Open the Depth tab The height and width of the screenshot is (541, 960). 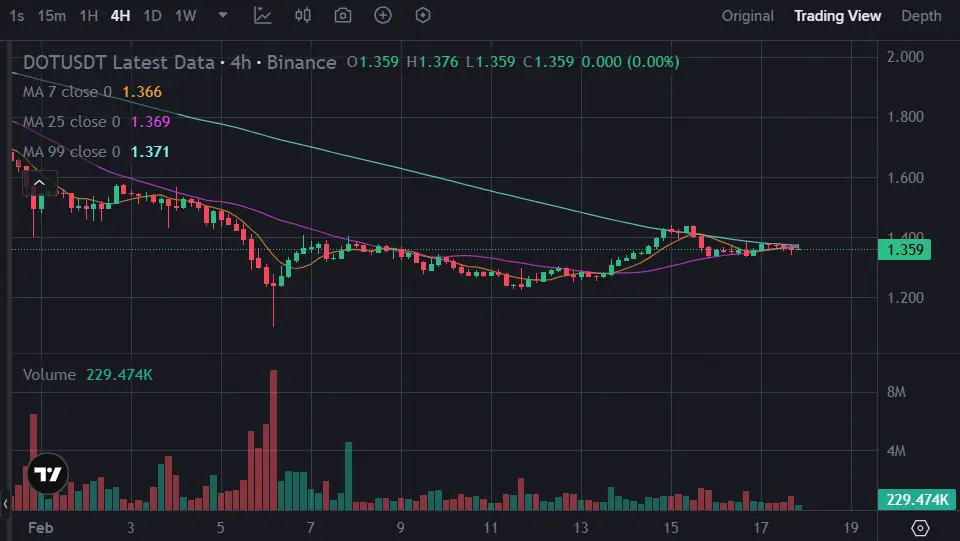[x=921, y=16]
